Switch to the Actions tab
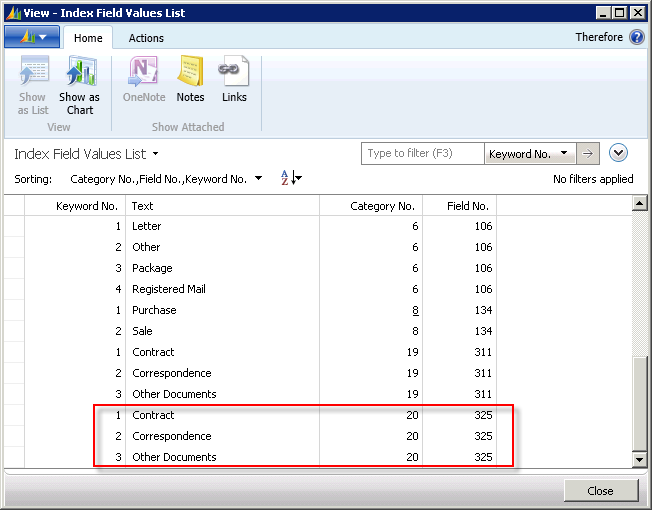 pyautogui.click(x=146, y=38)
